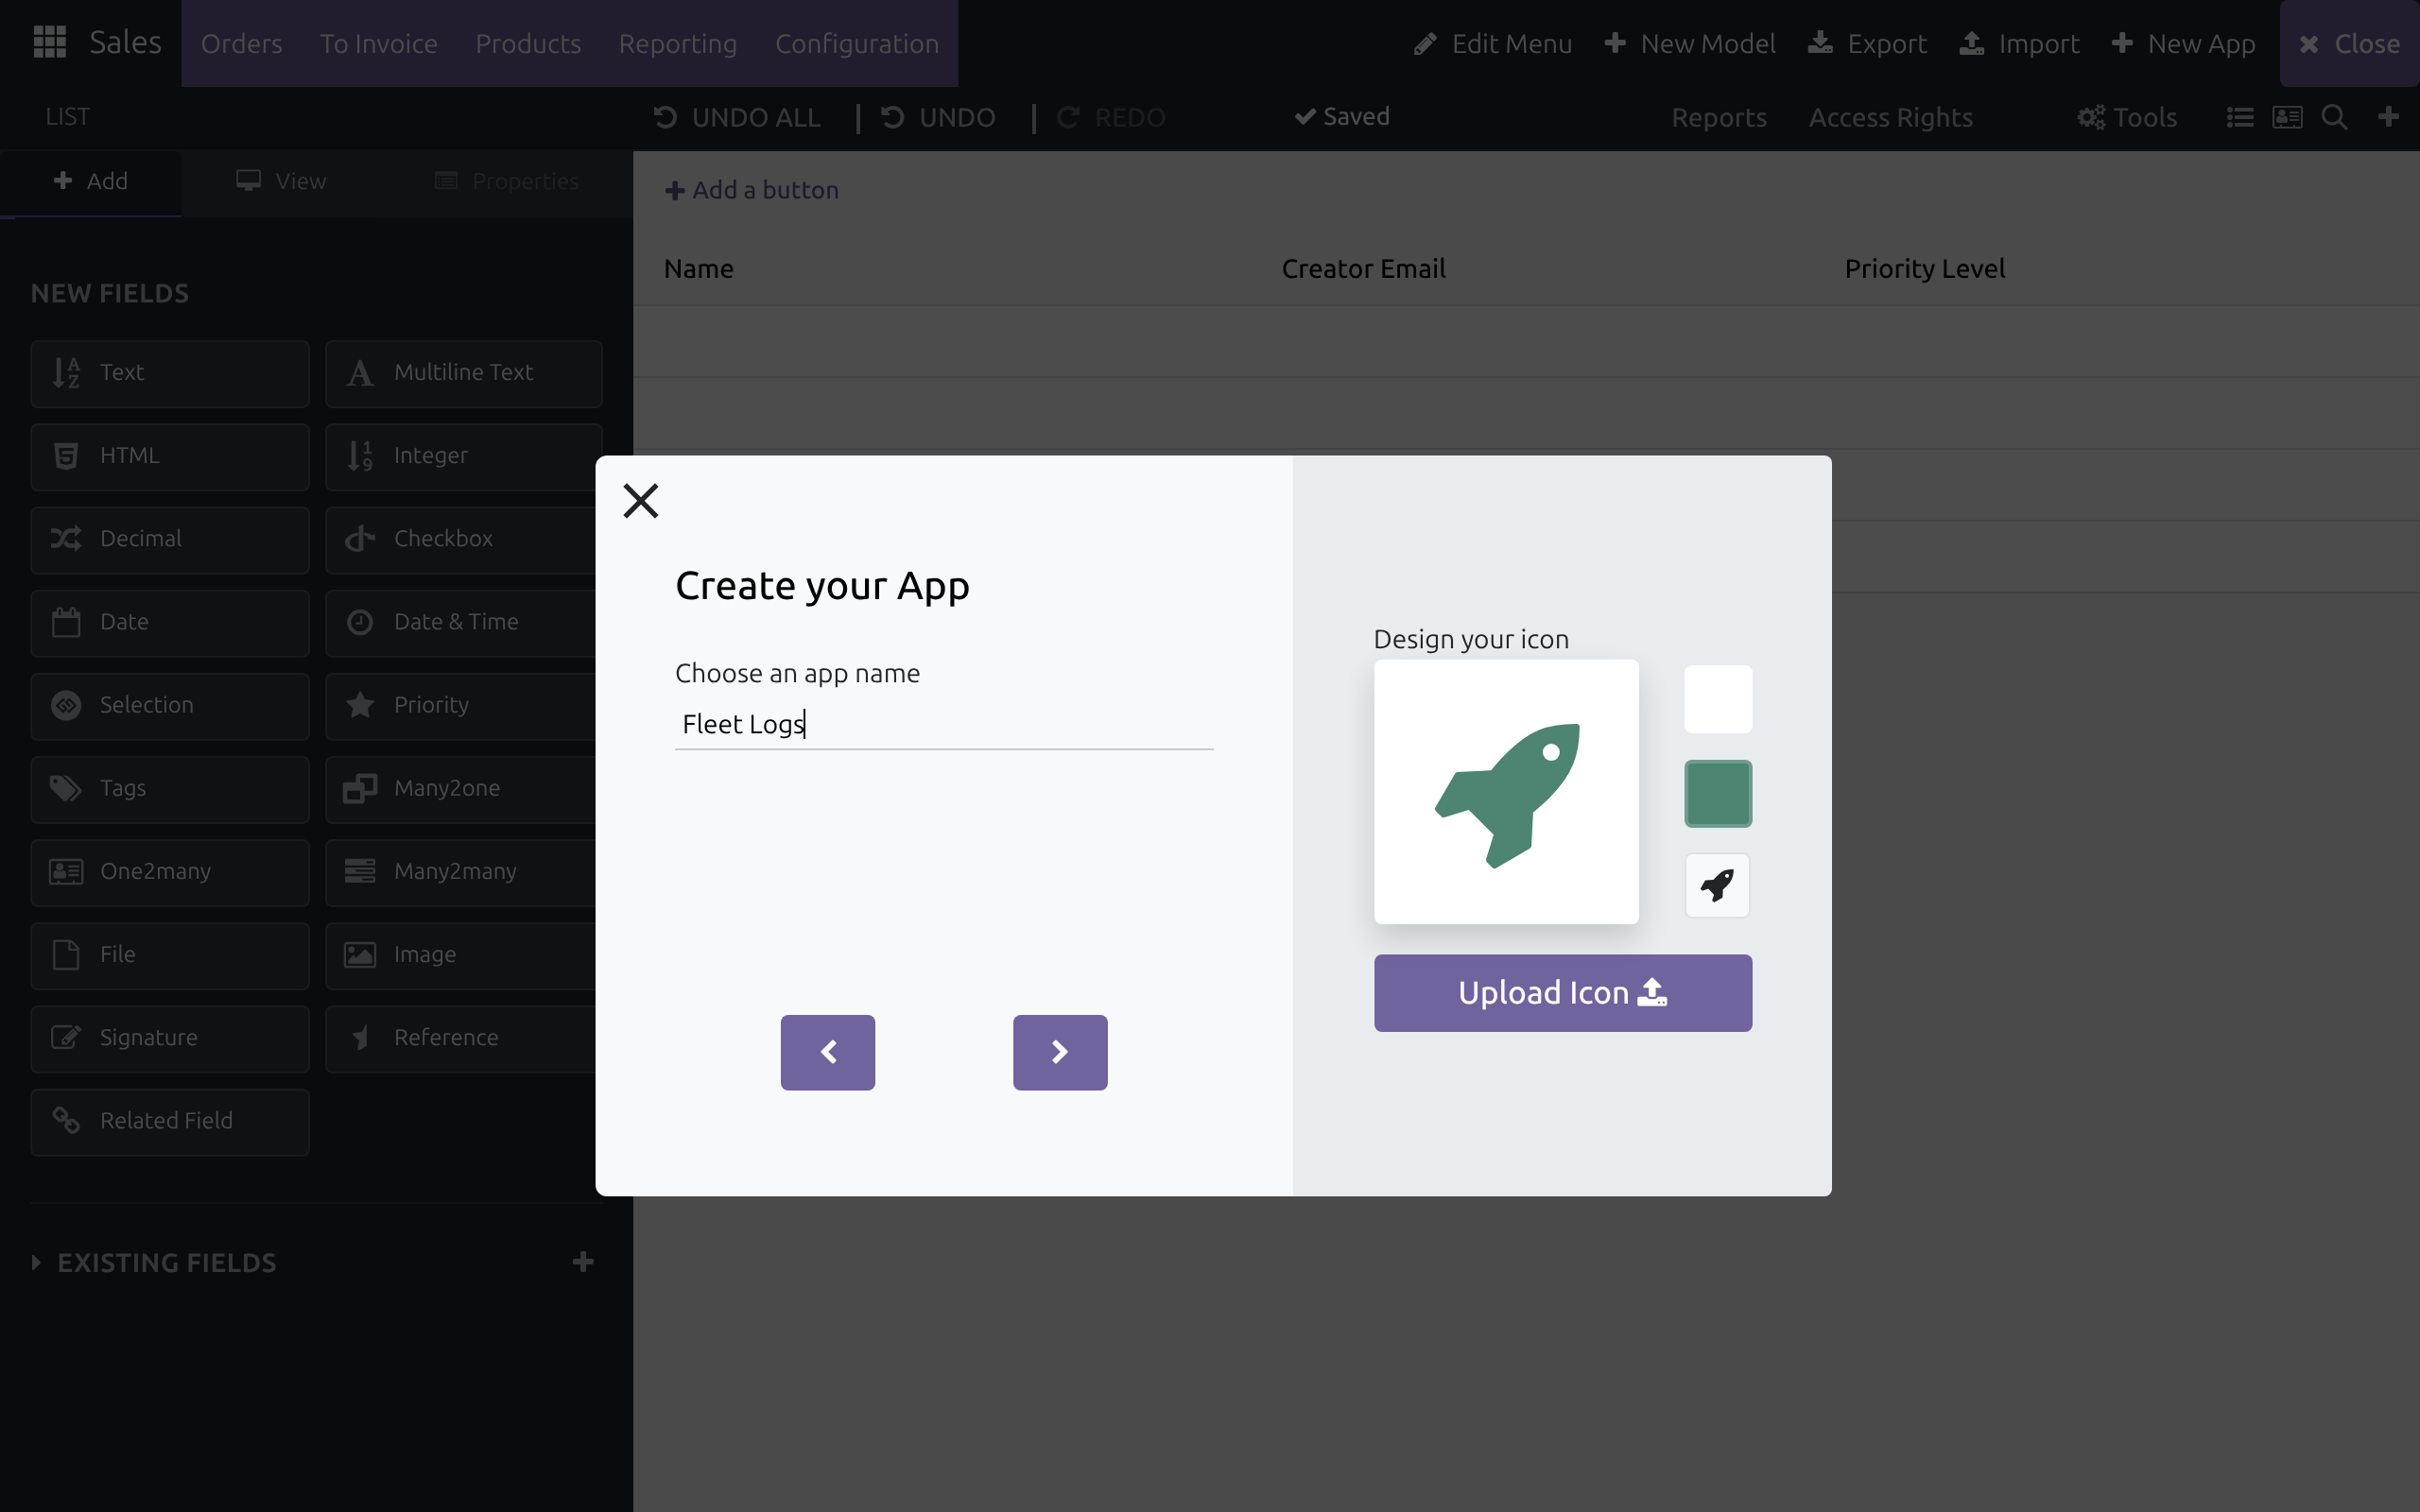Click the plus icon to add a view
Image resolution: width=2420 pixels, height=1512 pixels.
pyautogui.click(x=2388, y=116)
